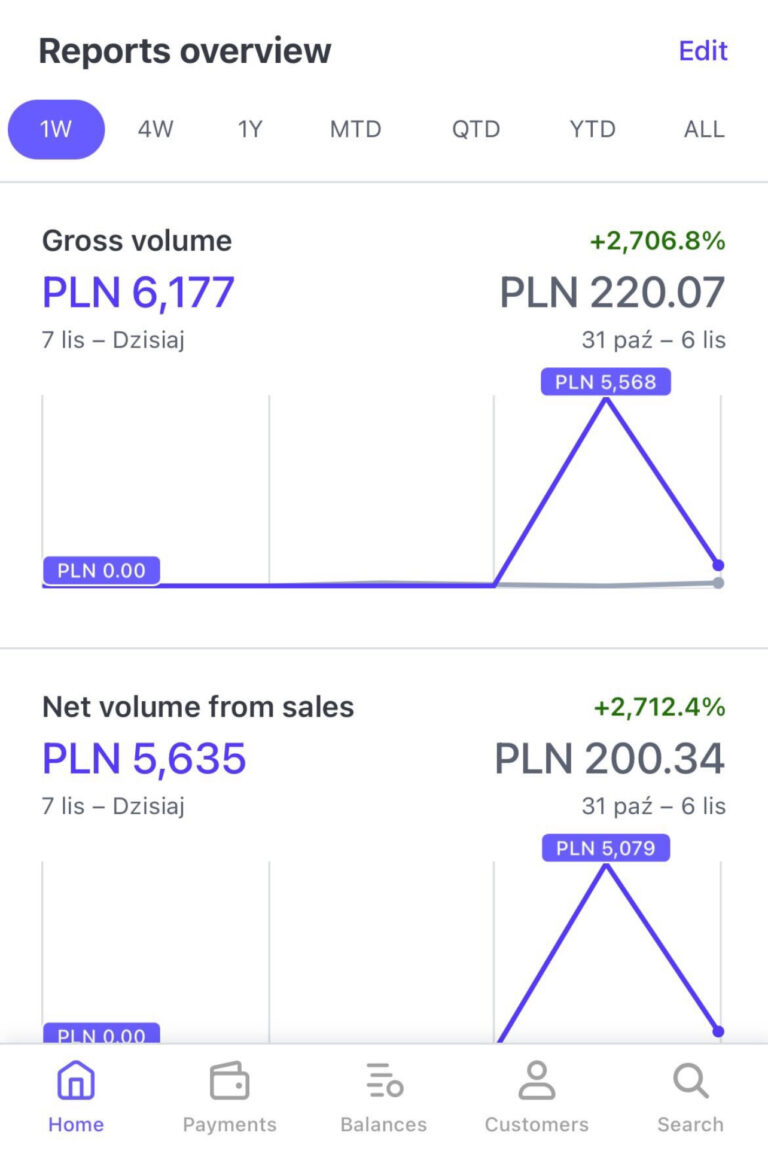Switch to the 4W time range
The image size is (768, 1166).
[155, 129]
